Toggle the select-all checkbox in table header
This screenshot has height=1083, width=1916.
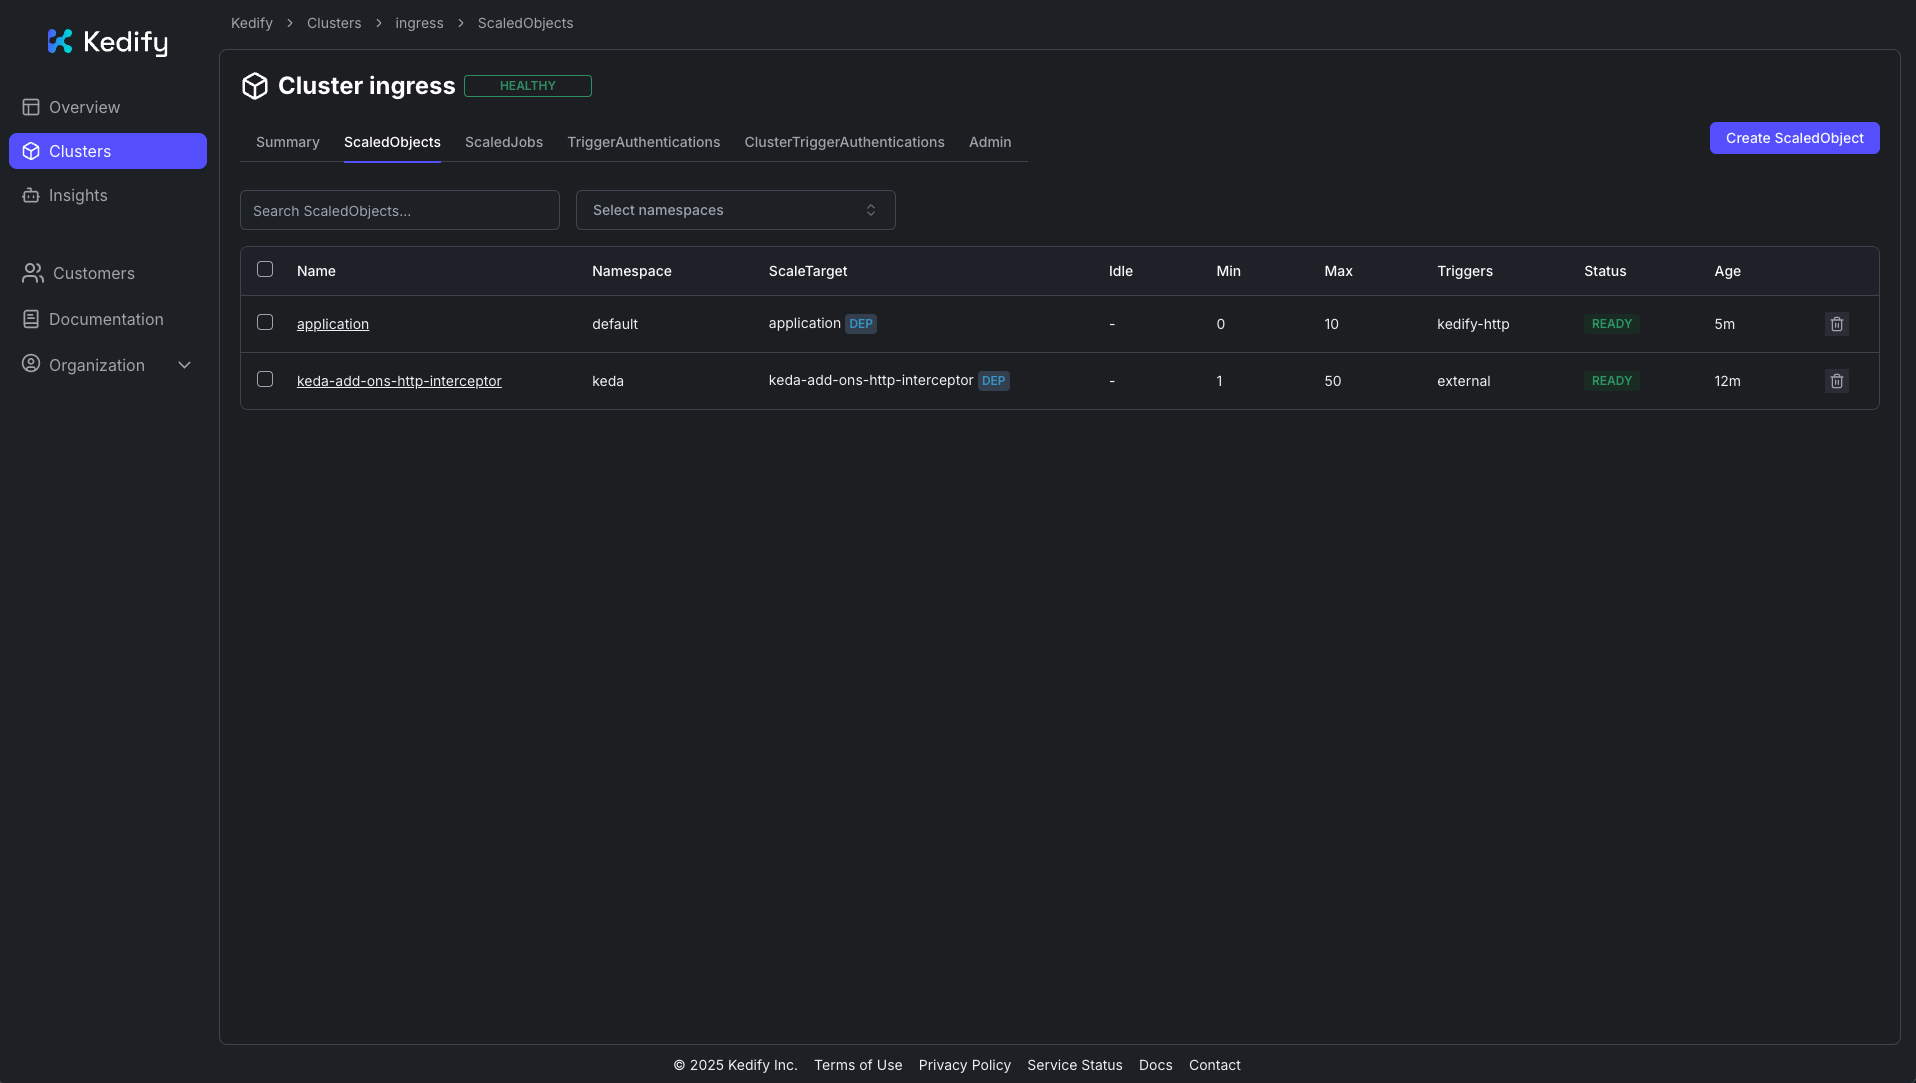click(x=265, y=269)
